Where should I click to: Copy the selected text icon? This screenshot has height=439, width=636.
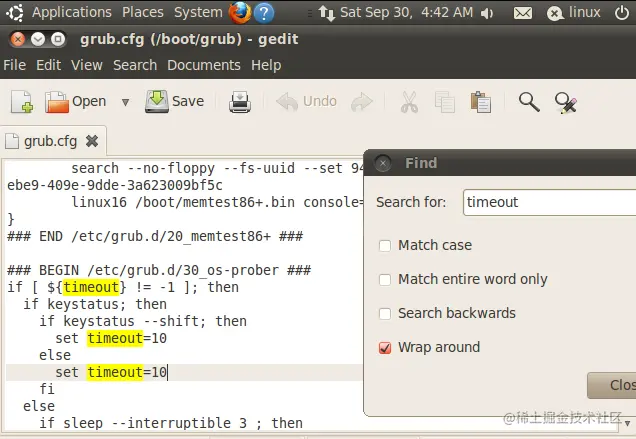445,101
